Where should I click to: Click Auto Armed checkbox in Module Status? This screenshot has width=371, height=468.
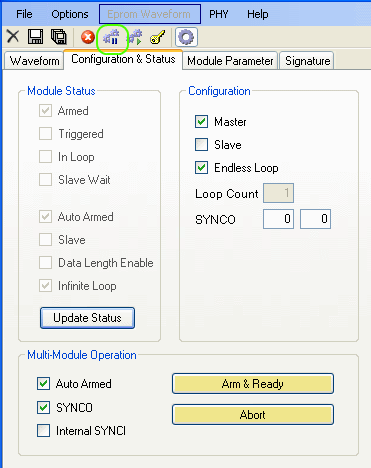45,216
